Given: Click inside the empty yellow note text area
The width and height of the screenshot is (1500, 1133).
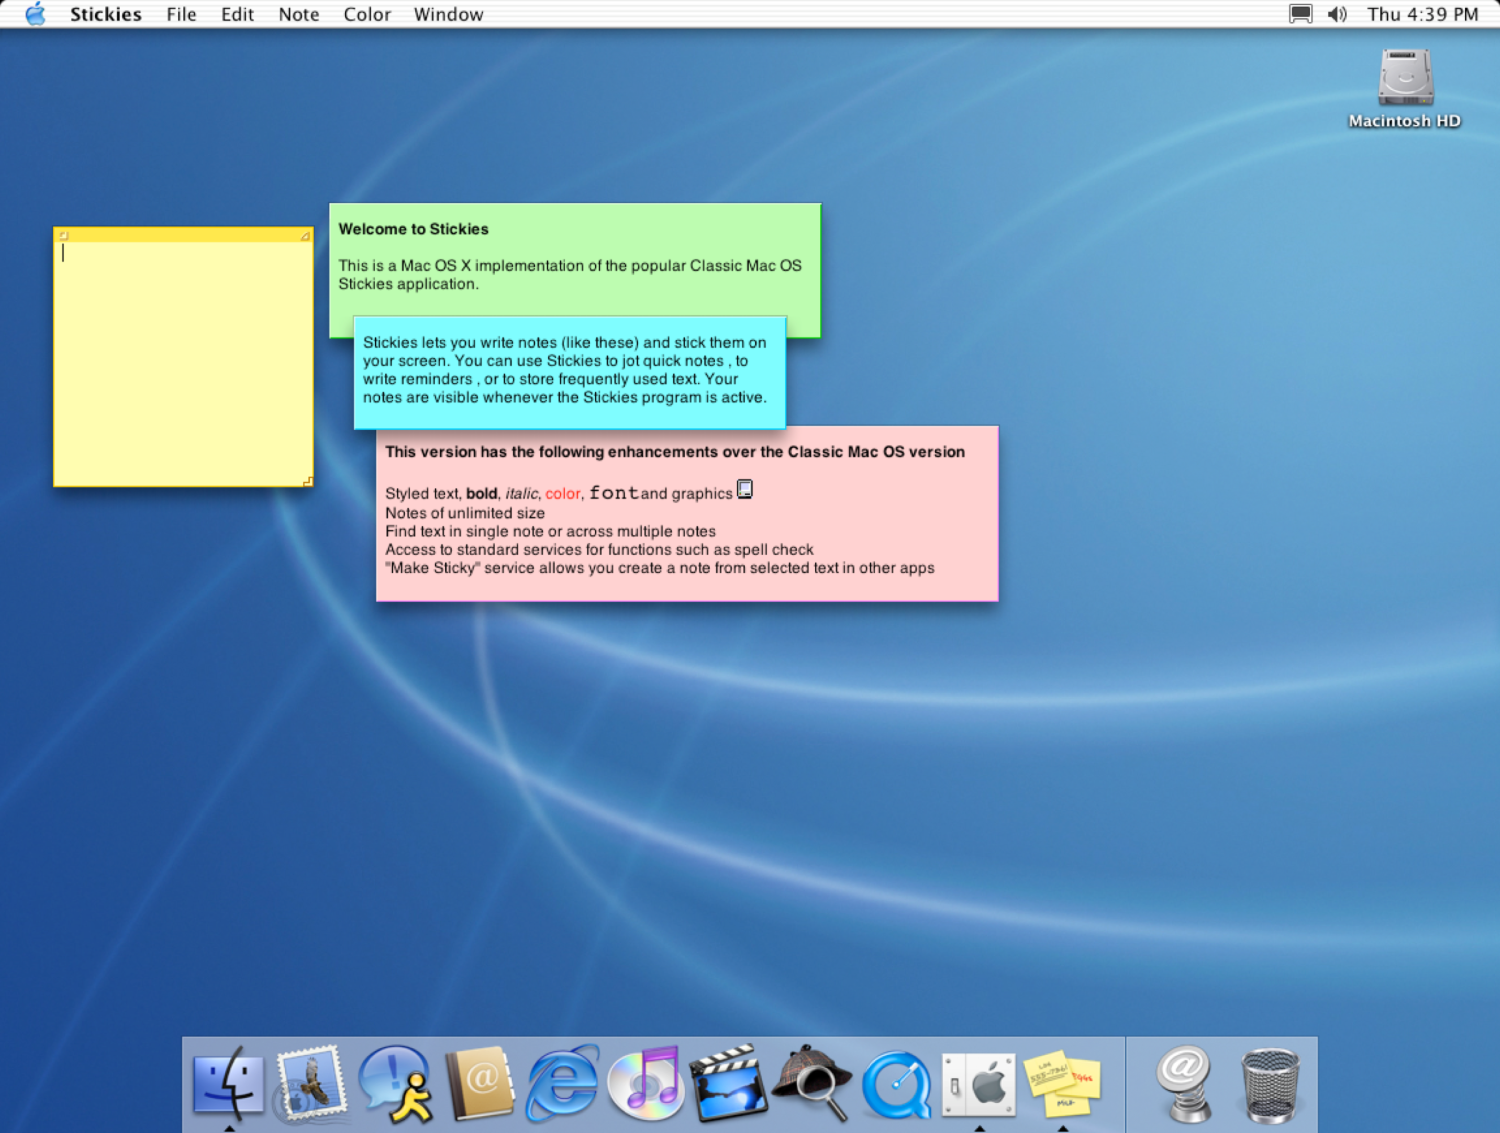Looking at the screenshot, I should 183,370.
